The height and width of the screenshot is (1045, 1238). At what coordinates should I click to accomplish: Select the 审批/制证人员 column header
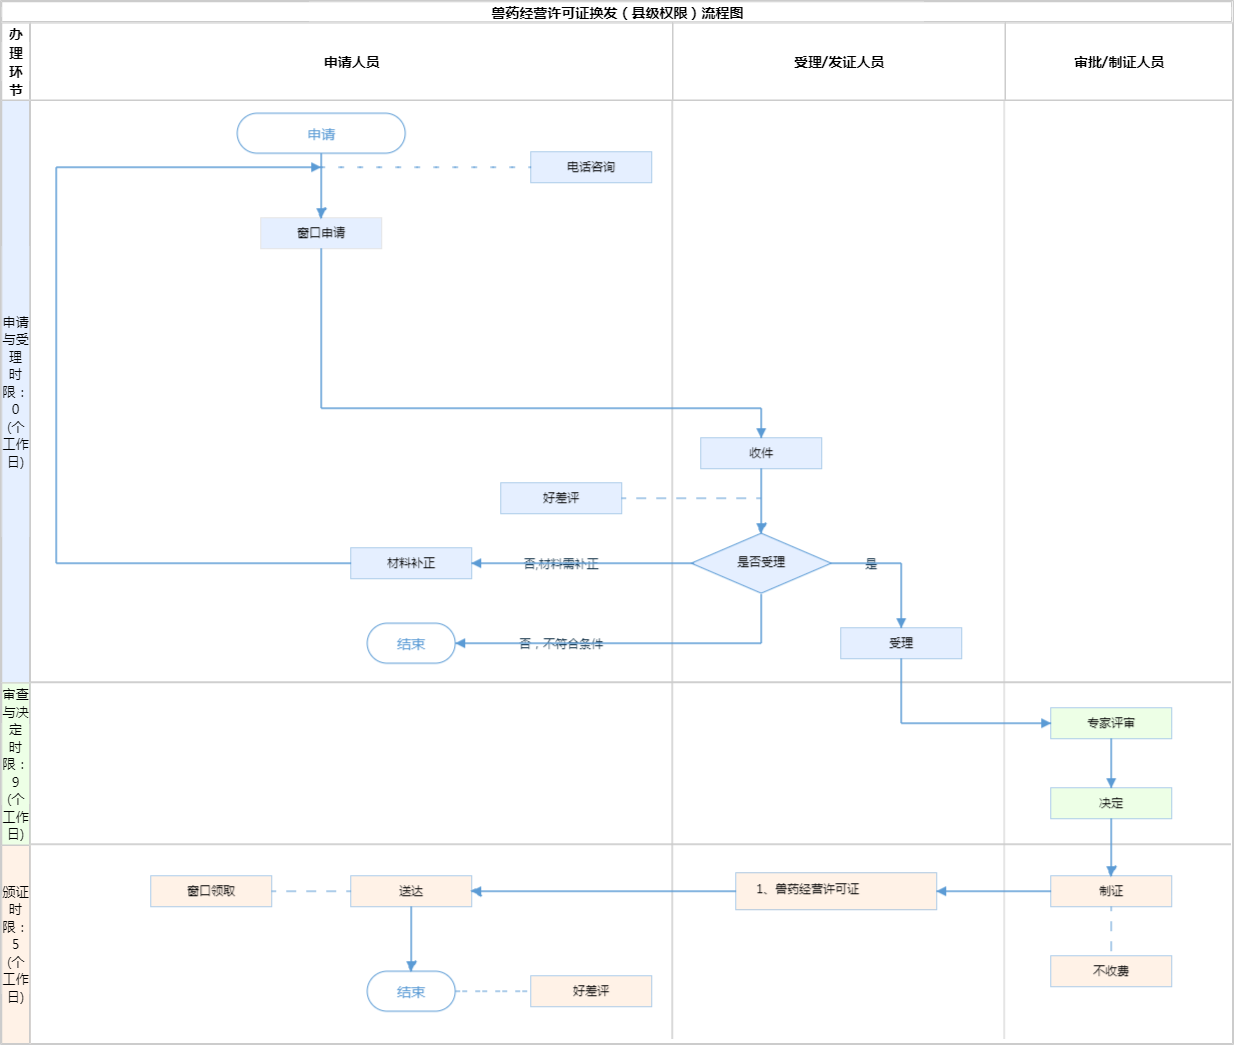tap(1119, 62)
